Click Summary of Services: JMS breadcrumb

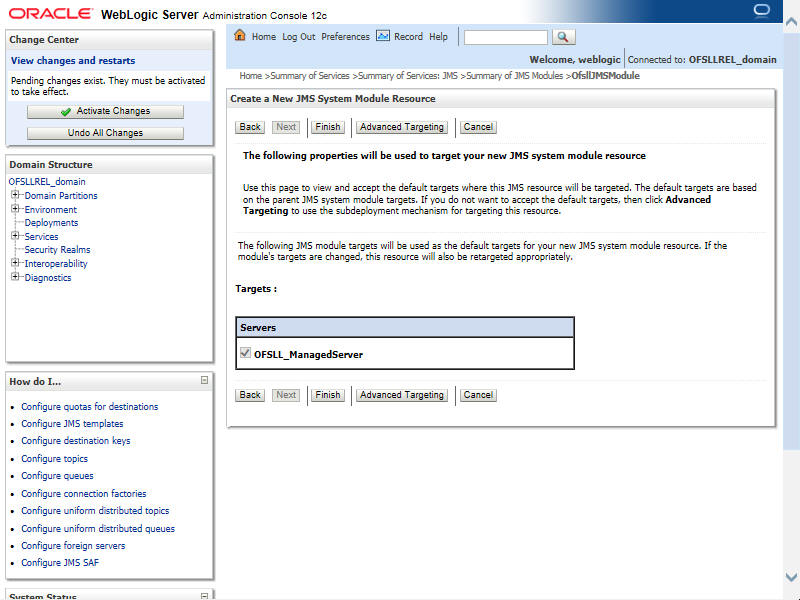408,76
